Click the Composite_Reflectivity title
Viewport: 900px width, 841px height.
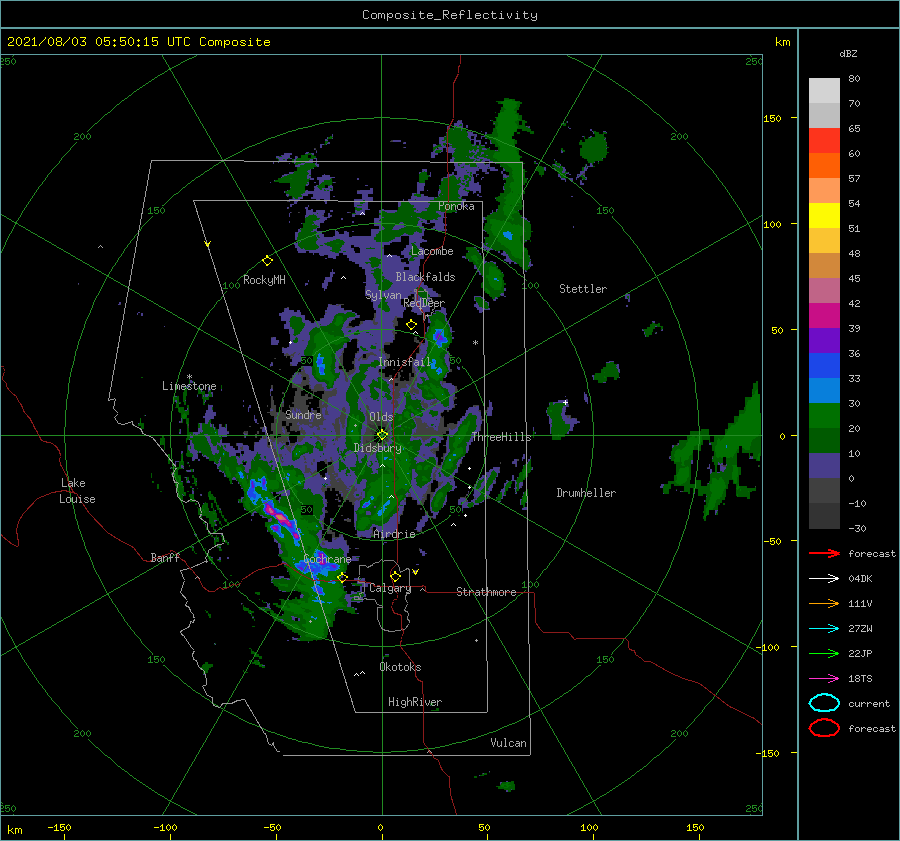(x=450, y=15)
